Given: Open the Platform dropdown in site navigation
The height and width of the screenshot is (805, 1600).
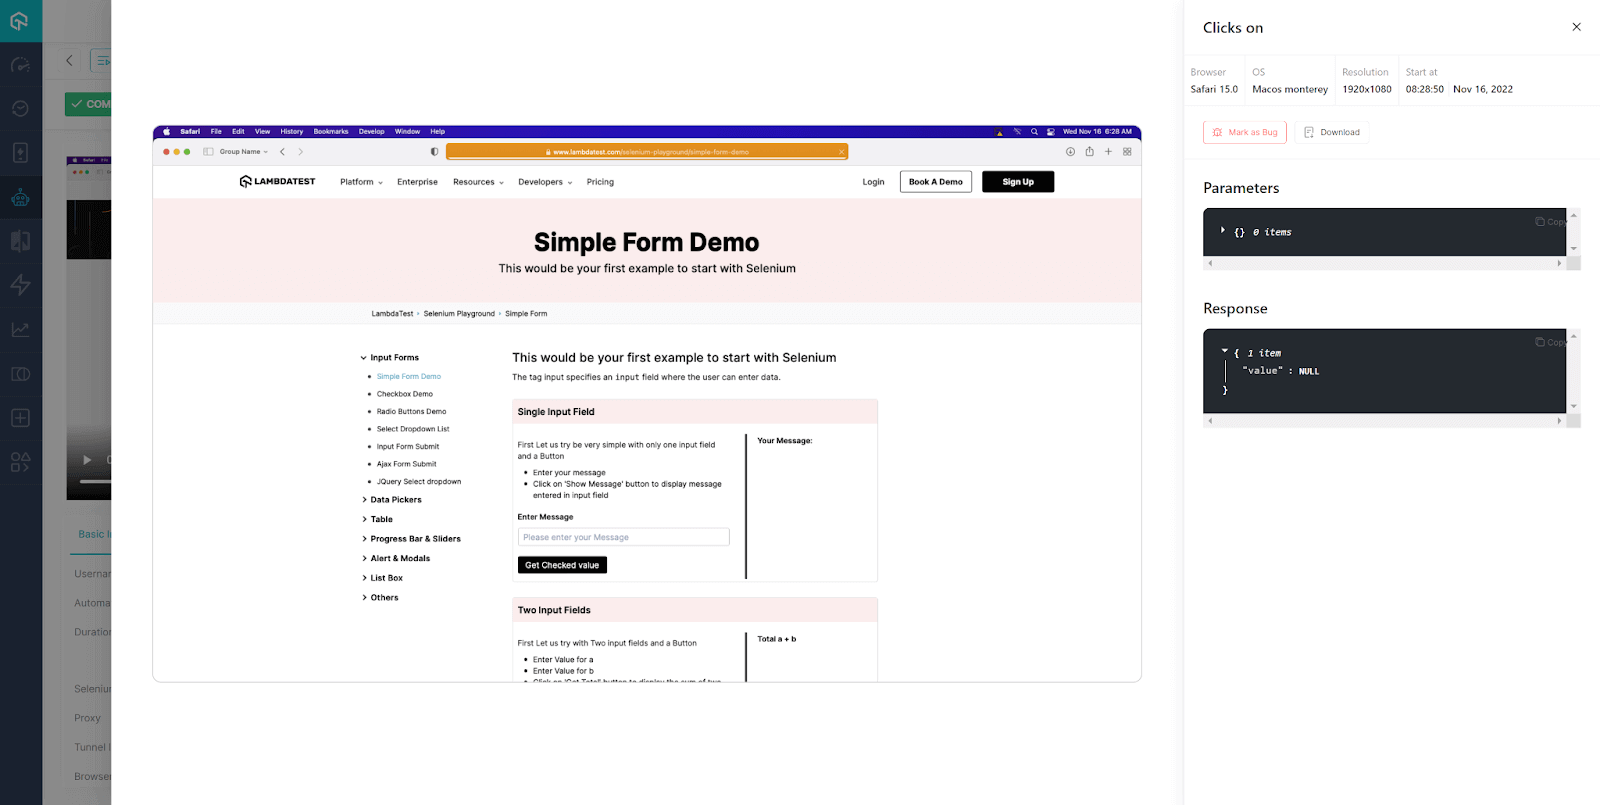Looking at the screenshot, I should pyautogui.click(x=361, y=182).
